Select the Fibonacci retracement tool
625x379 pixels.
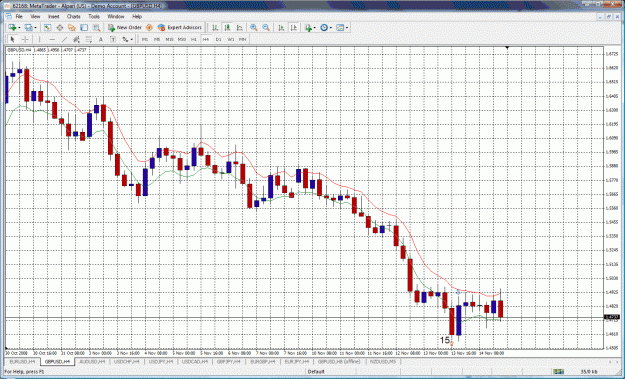(x=89, y=39)
